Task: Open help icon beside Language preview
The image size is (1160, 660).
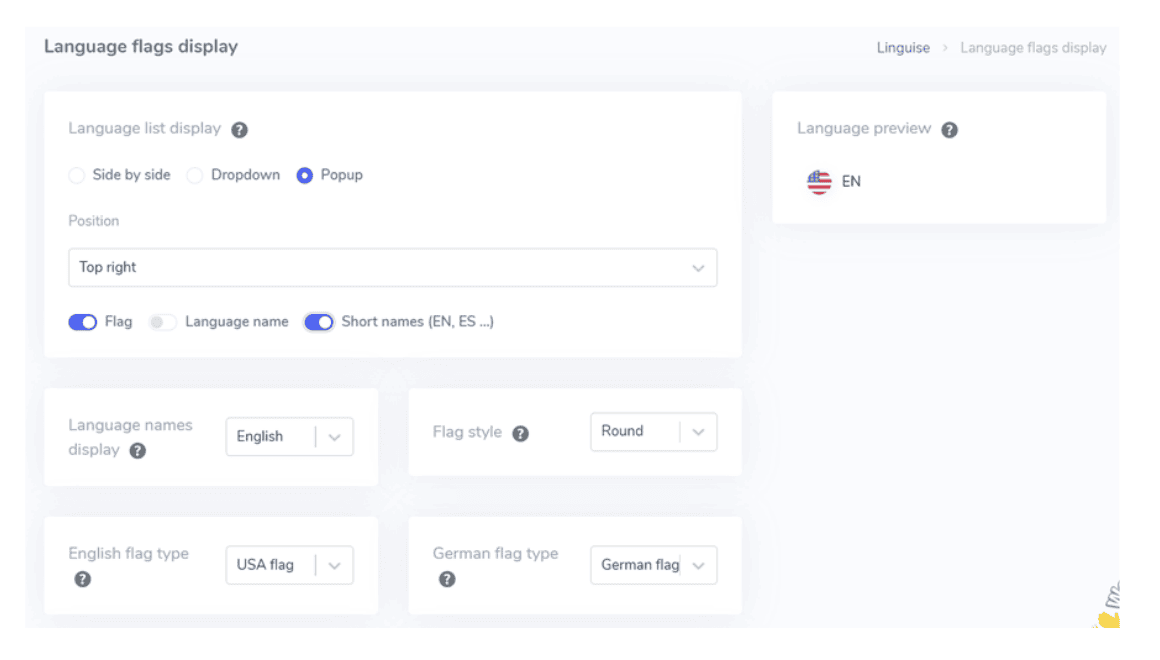Action: pos(949,130)
